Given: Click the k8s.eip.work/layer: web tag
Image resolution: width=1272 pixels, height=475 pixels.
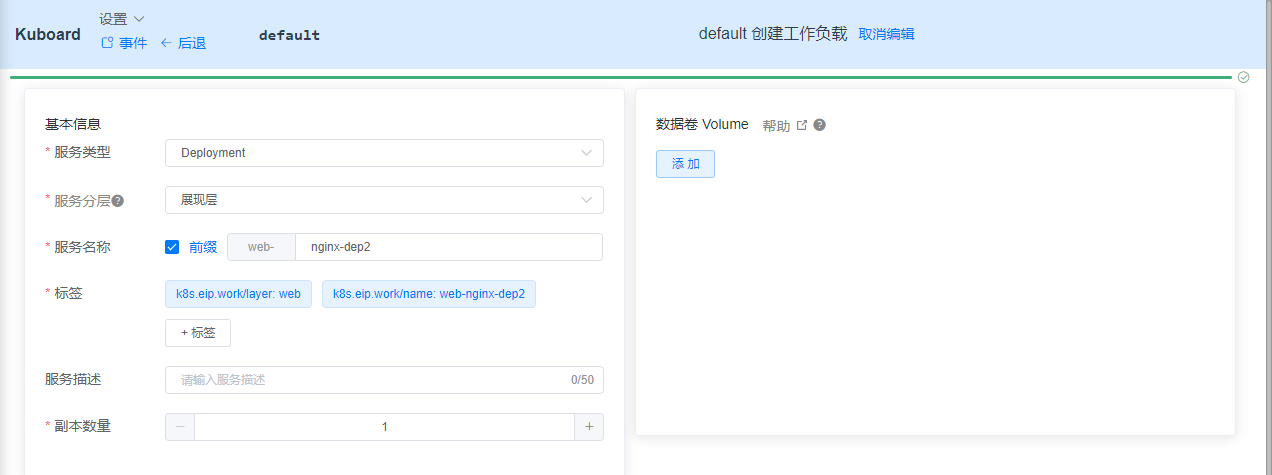Looking at the screenshot, I should point(238,294).
